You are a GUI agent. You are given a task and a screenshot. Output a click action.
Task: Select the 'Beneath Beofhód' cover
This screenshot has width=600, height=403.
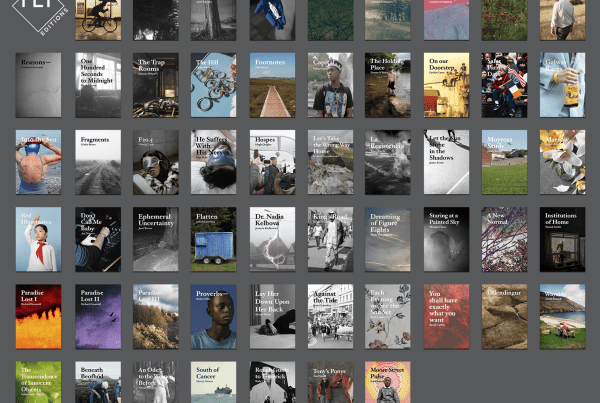[98, 382]
